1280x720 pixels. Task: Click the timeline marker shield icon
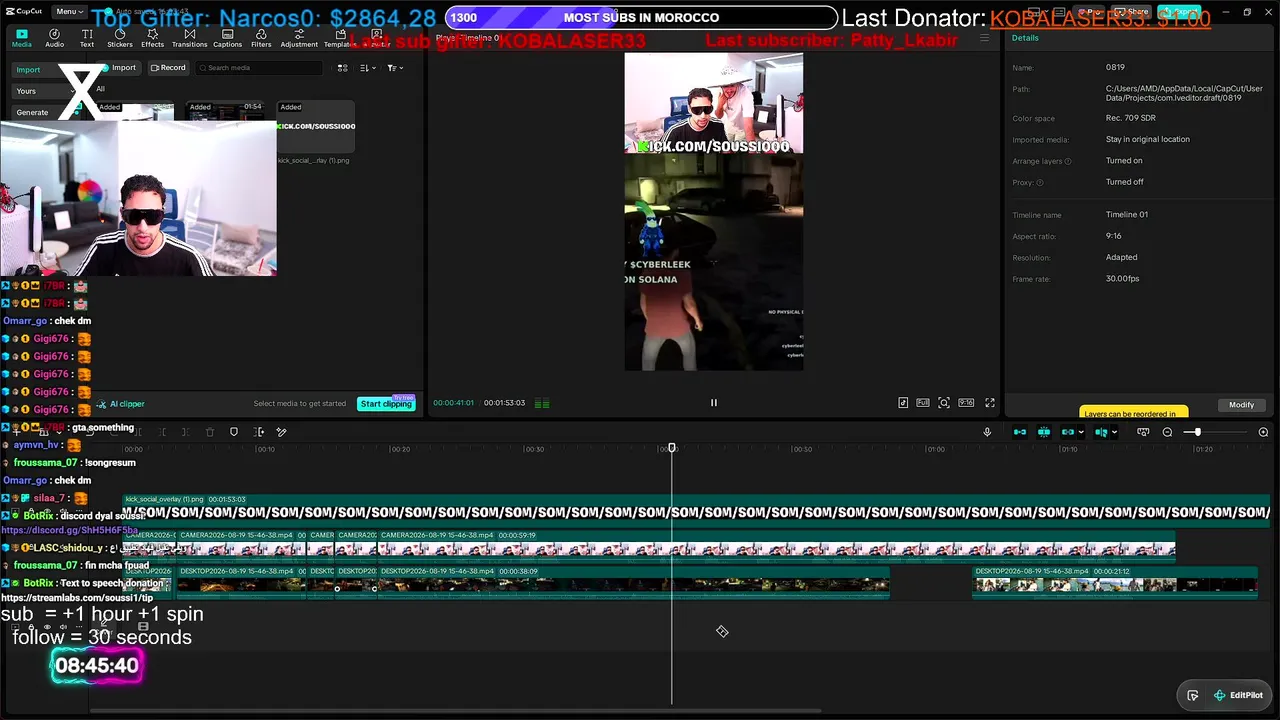(x=234, y=432)
